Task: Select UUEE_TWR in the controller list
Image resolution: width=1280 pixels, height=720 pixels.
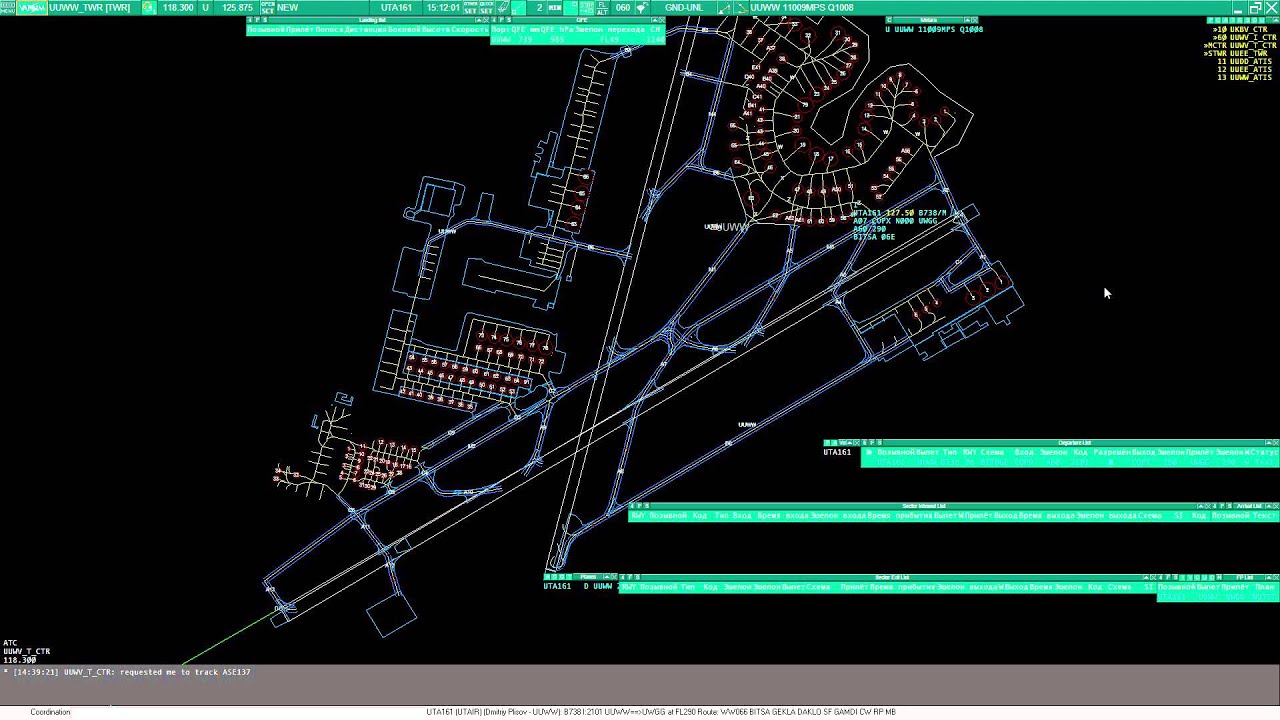Action: point(1238,53)
